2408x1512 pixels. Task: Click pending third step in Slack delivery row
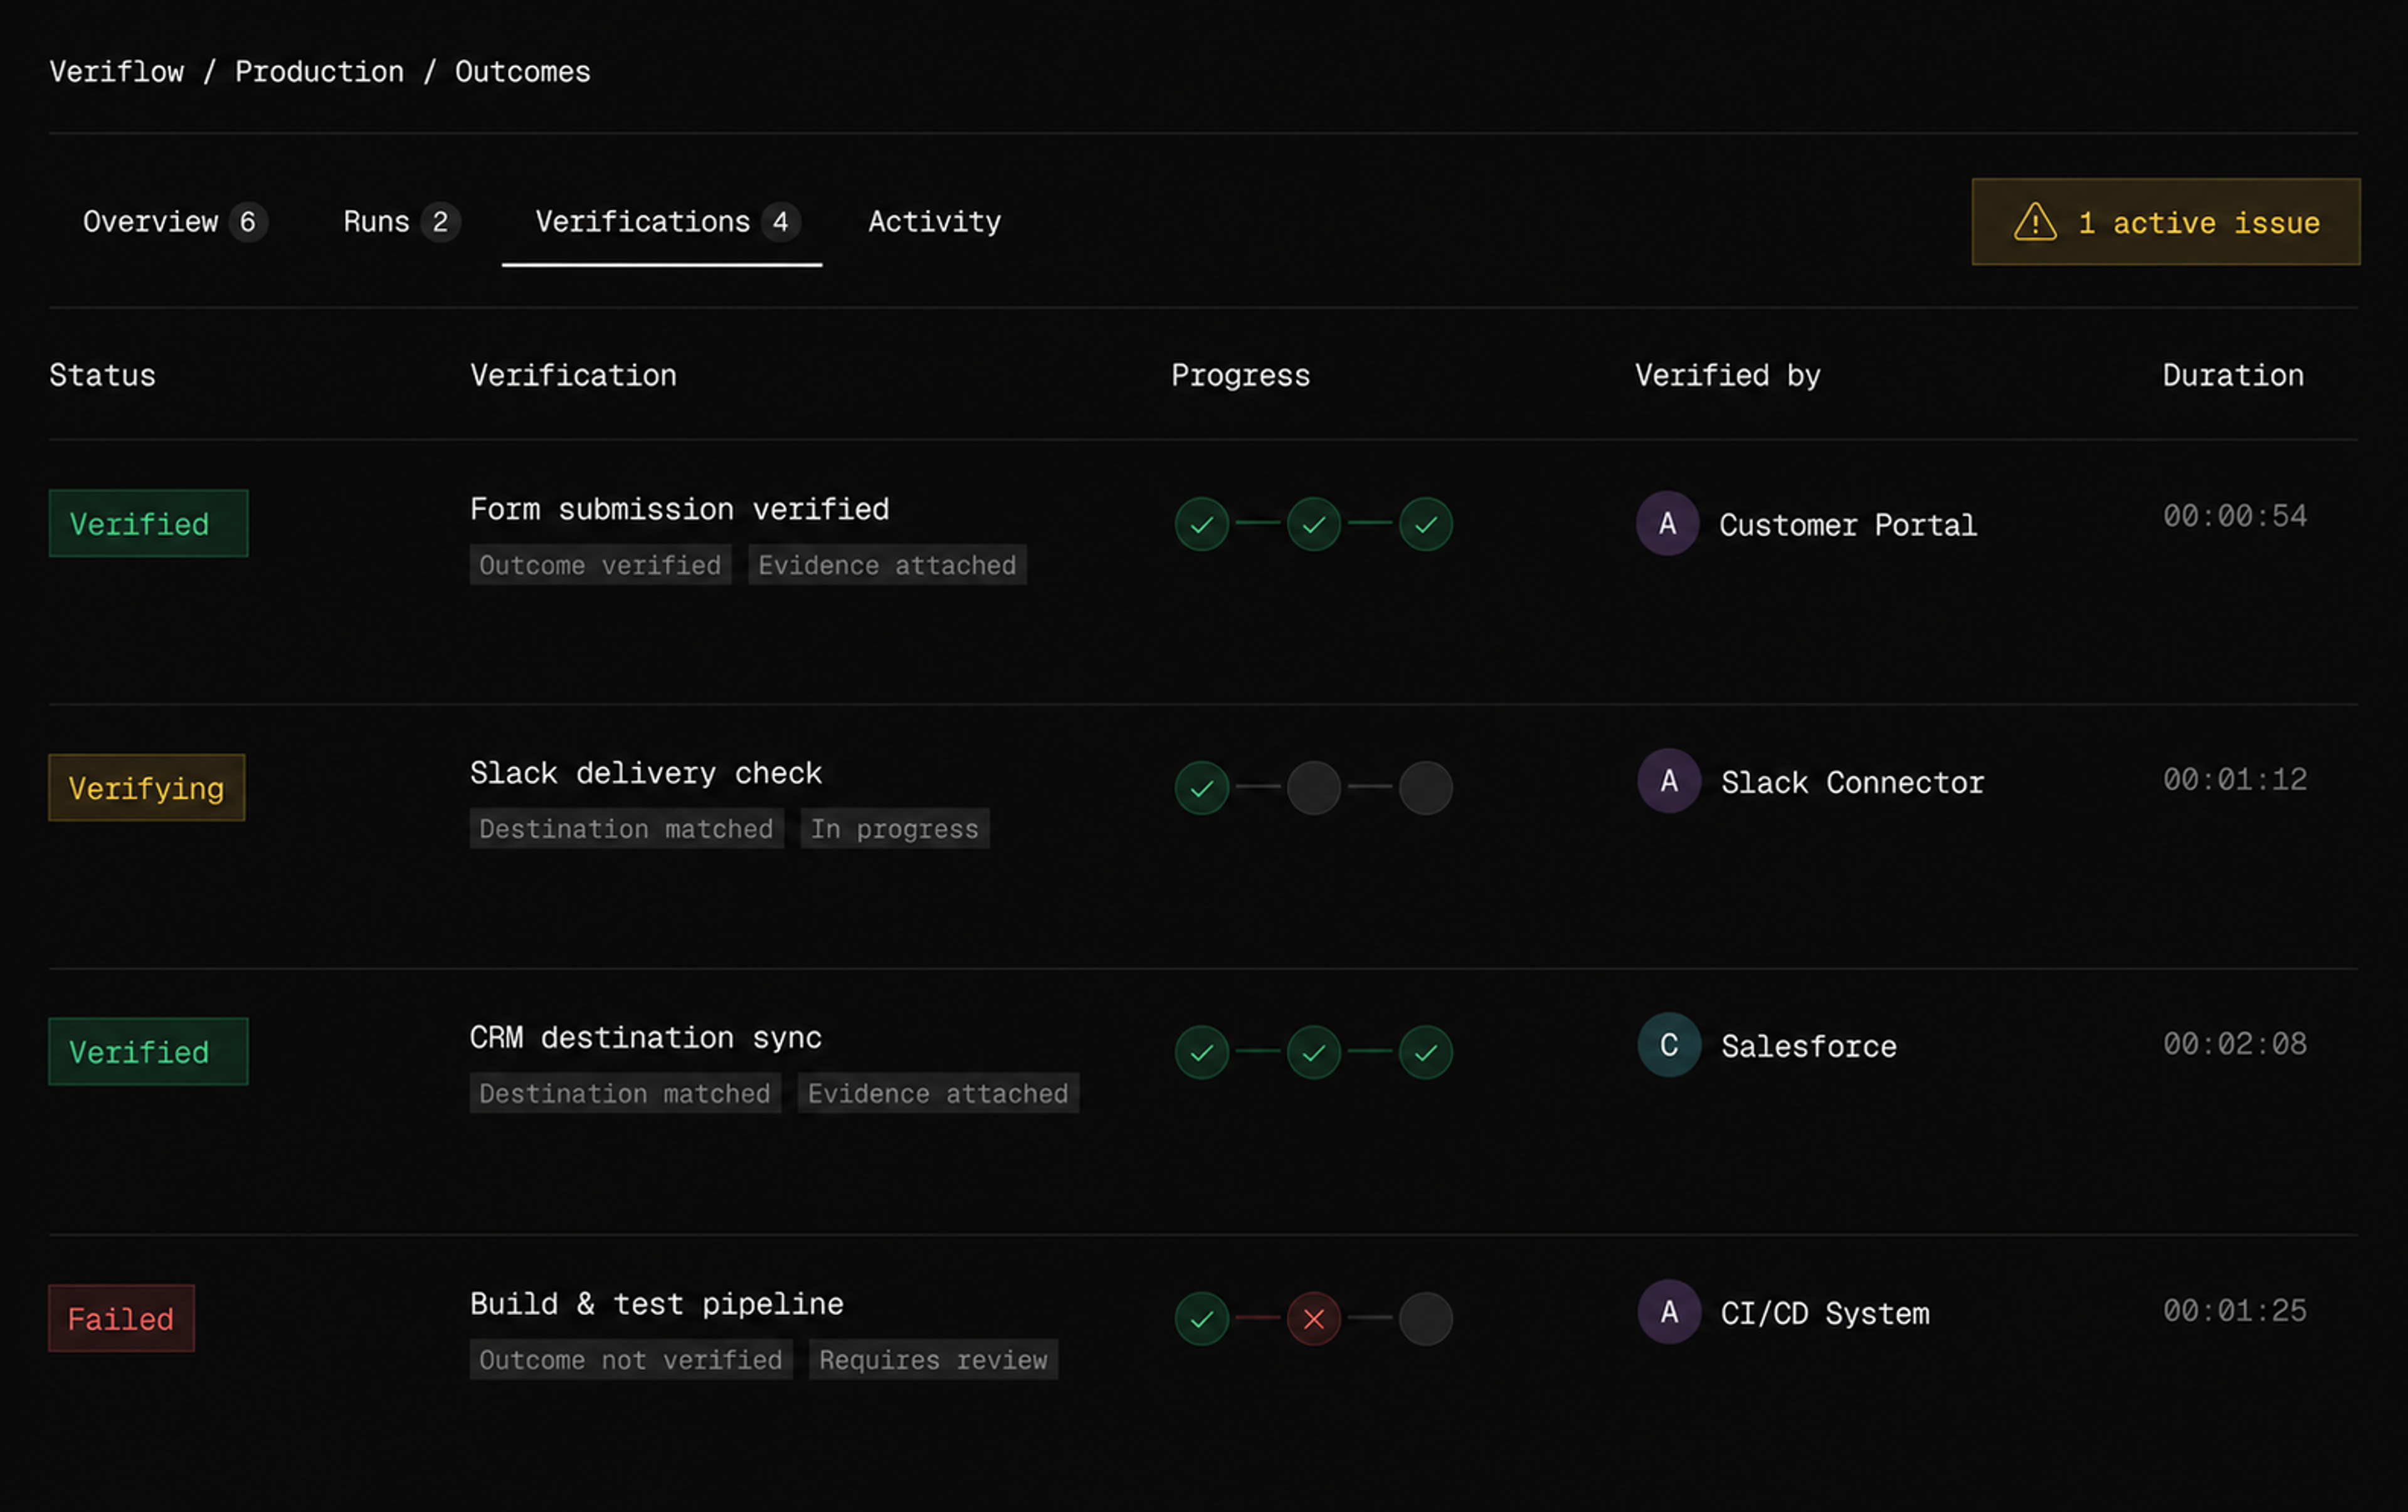click(1425, 788)
